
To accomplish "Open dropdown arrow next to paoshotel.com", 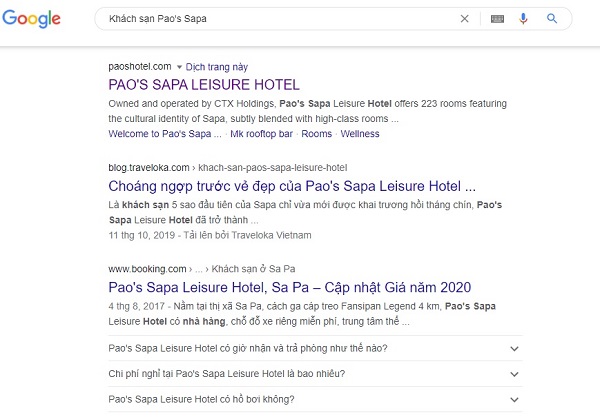I will coord(165,66).
